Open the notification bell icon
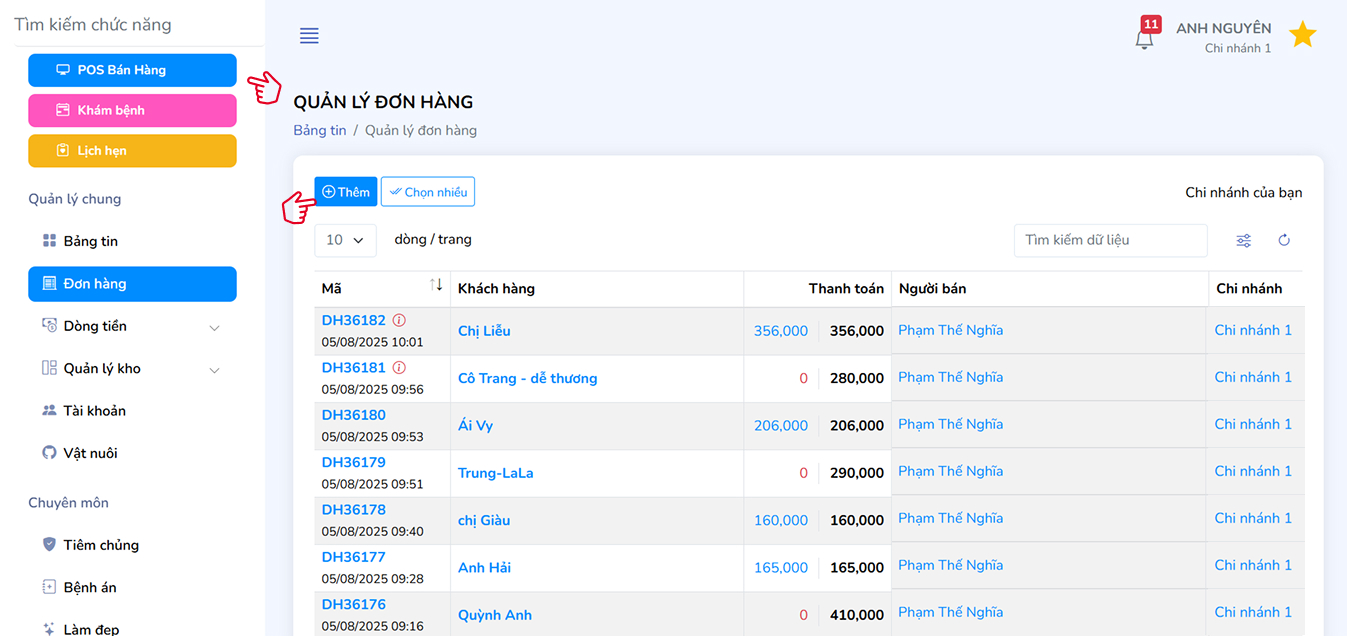 pos(1145,38)
